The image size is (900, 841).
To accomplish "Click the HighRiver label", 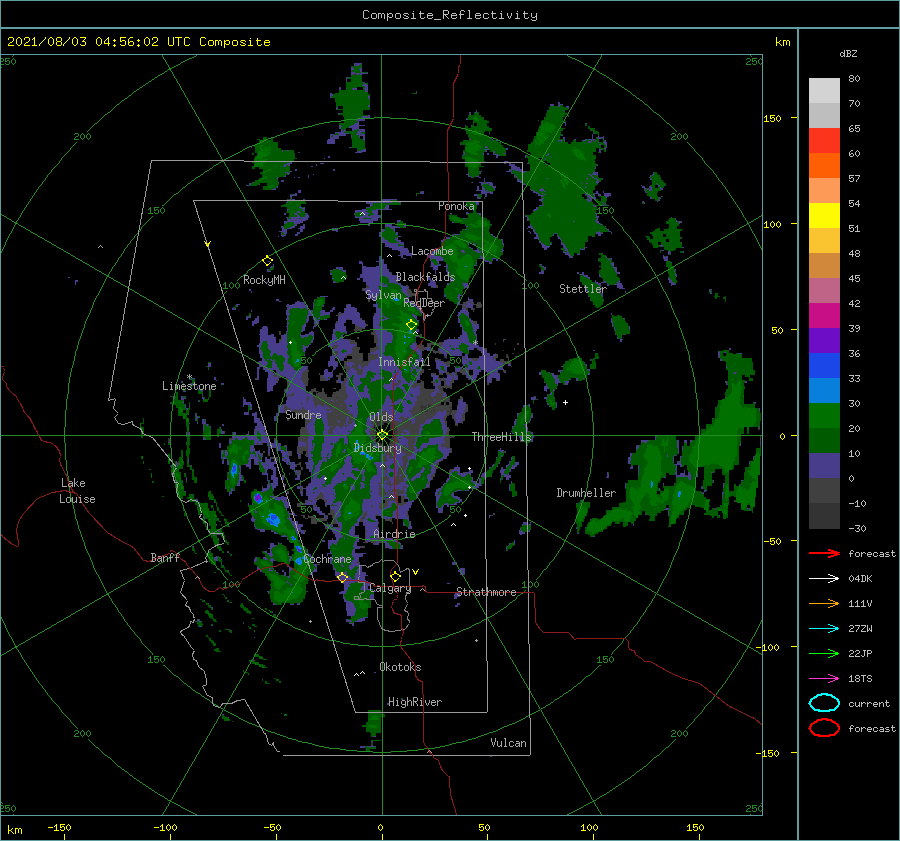I will click(415, 702).
